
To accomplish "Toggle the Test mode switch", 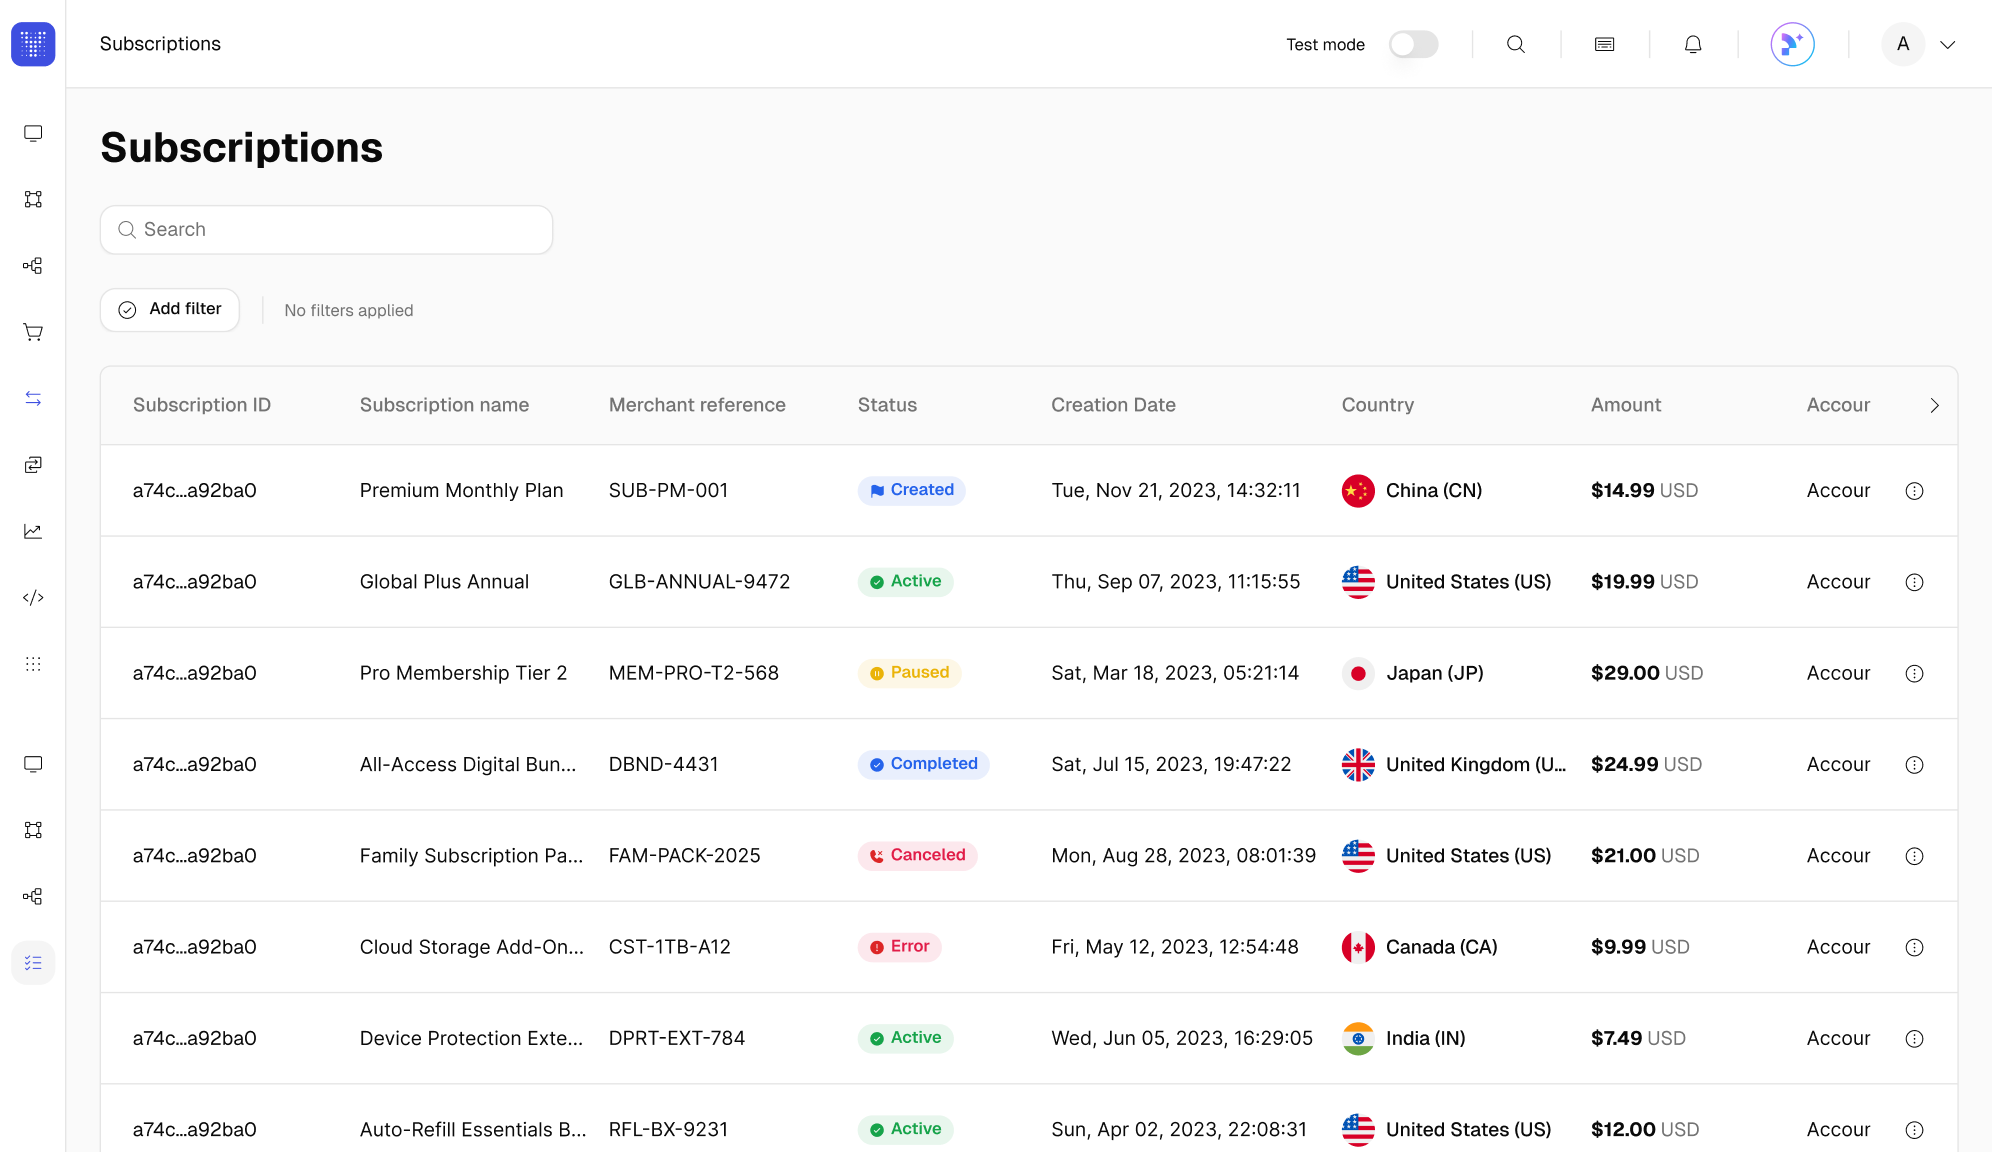I will tap(1413, 44).
